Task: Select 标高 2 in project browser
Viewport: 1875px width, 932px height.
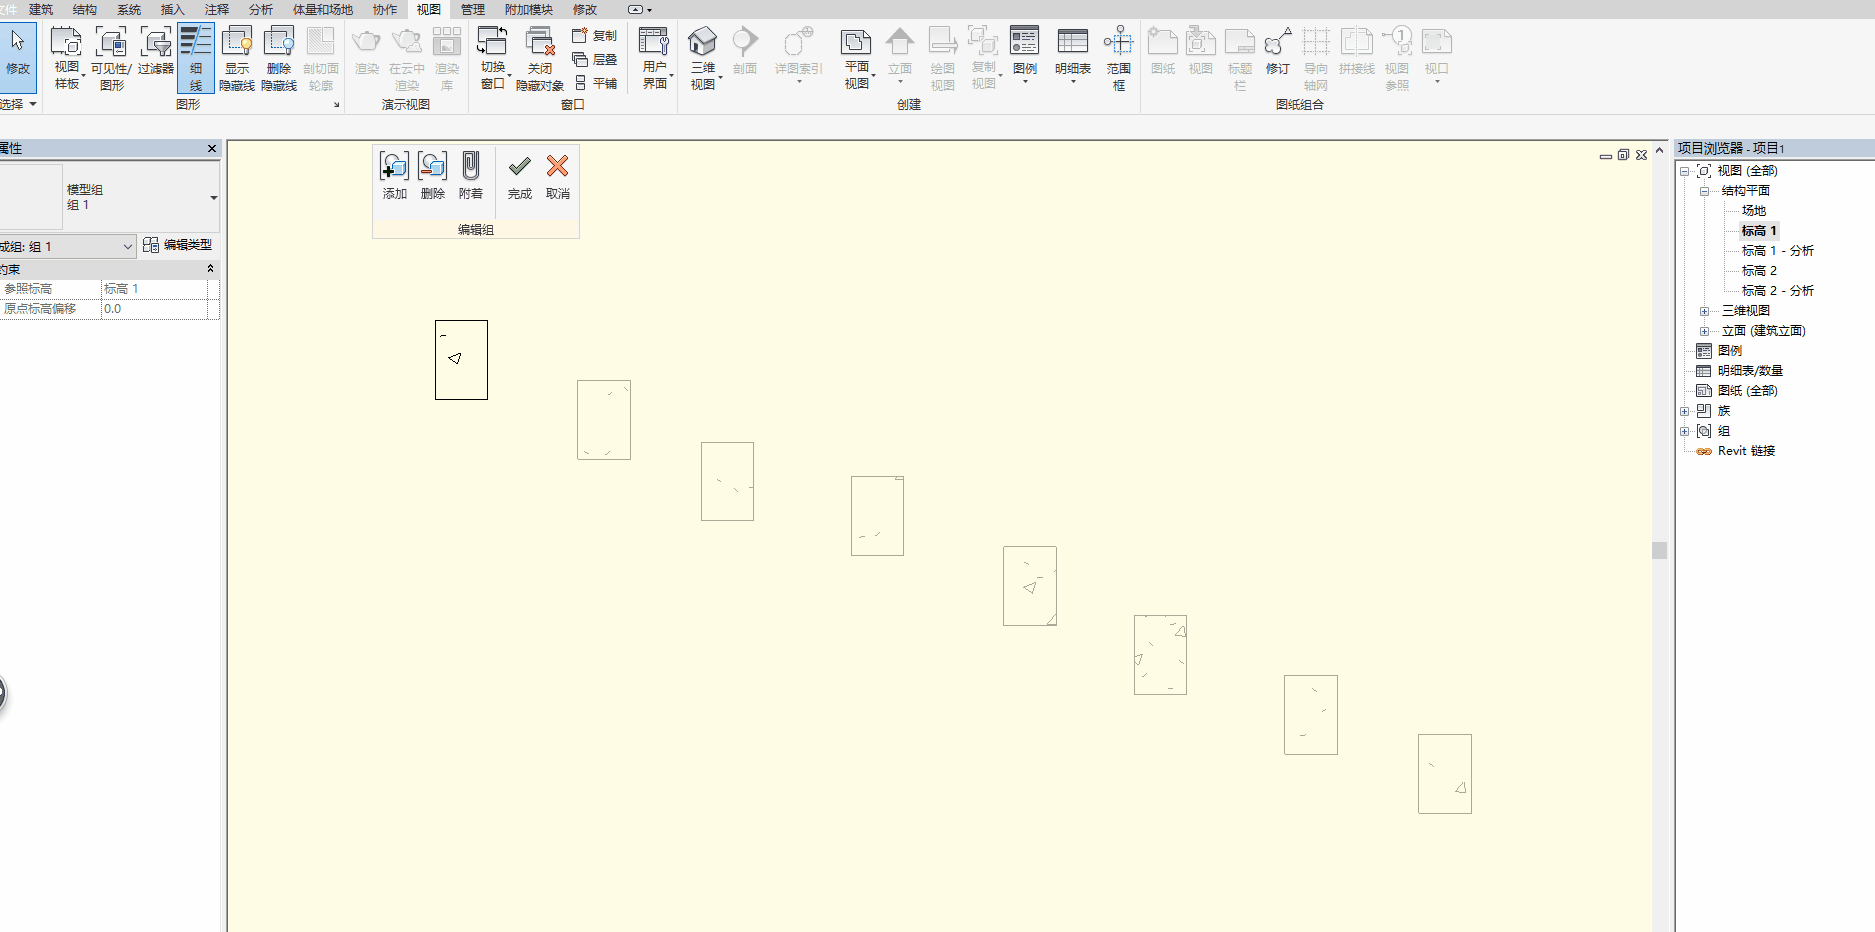Action: [1759, 271]
